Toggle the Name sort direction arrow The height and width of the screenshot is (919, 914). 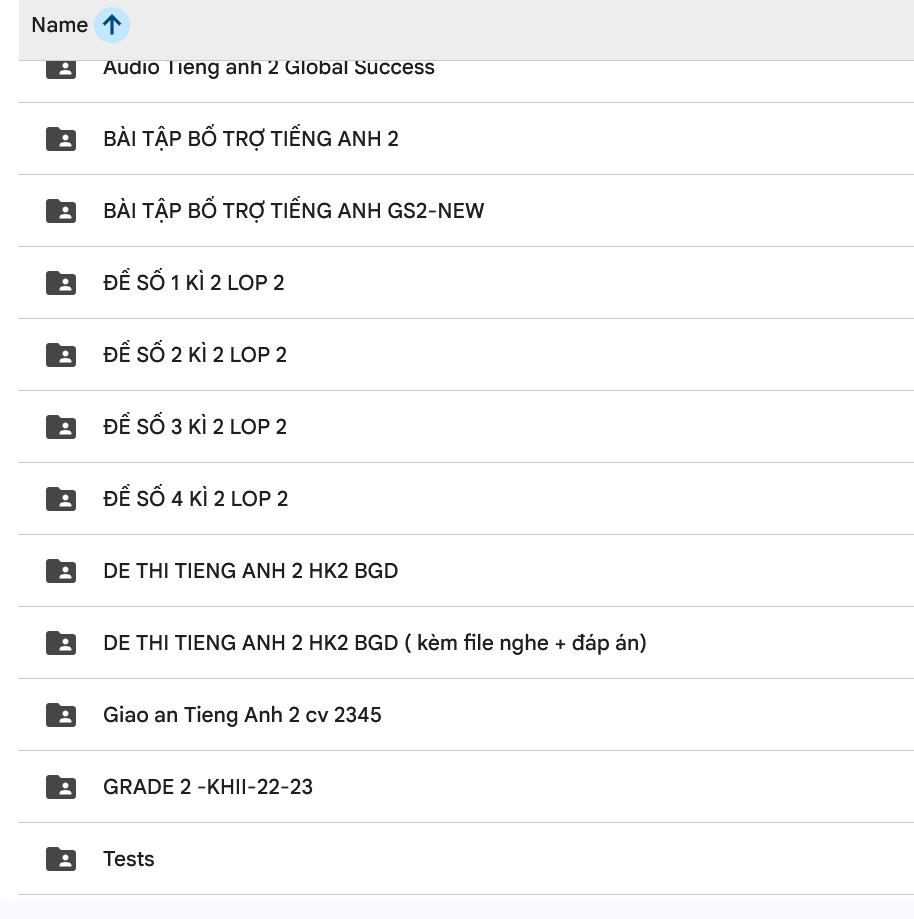[112, 26]
